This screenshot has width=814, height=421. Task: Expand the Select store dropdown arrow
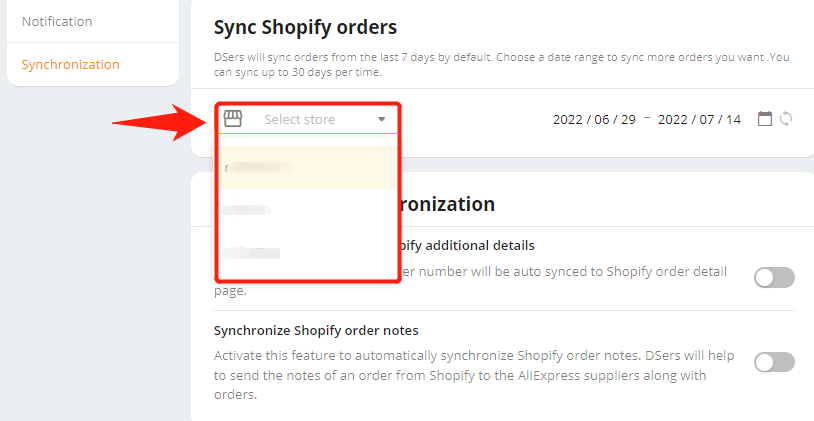click(x=382, y=119)
